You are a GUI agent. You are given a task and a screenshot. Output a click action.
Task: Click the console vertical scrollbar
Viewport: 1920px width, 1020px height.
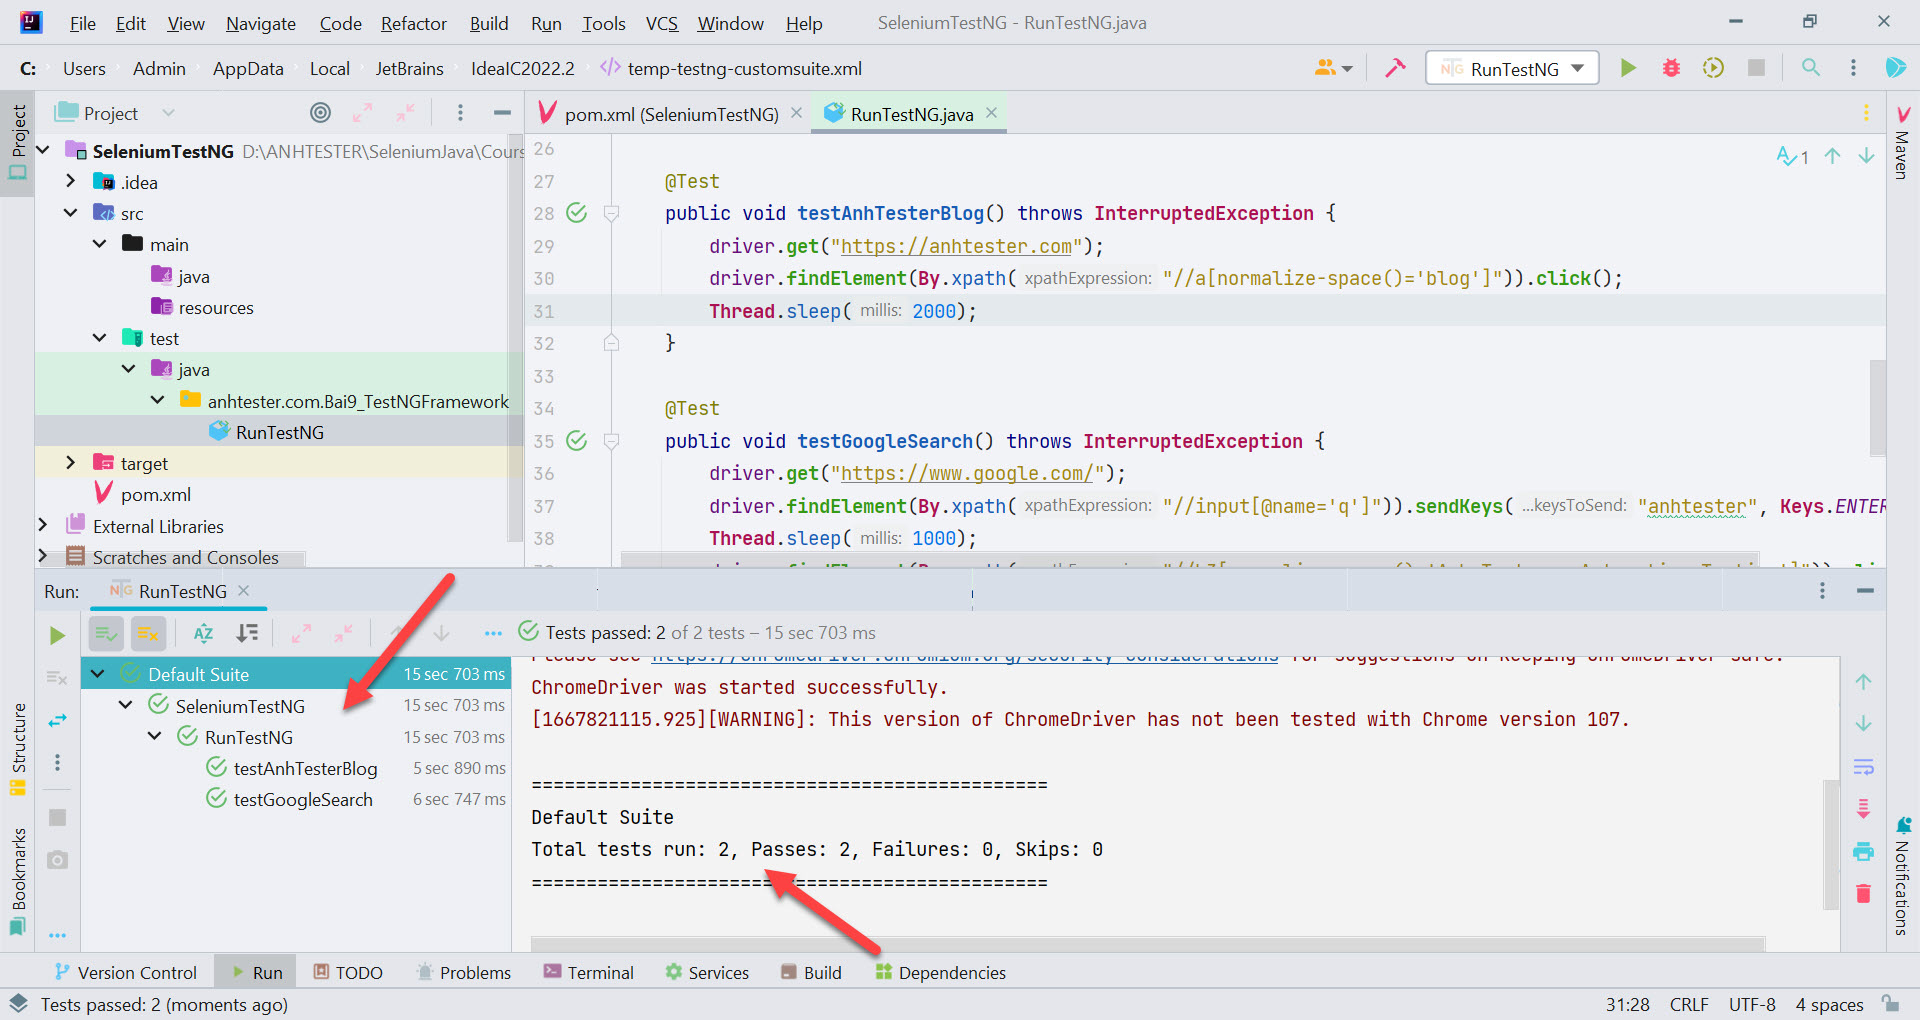(1831, 844)
